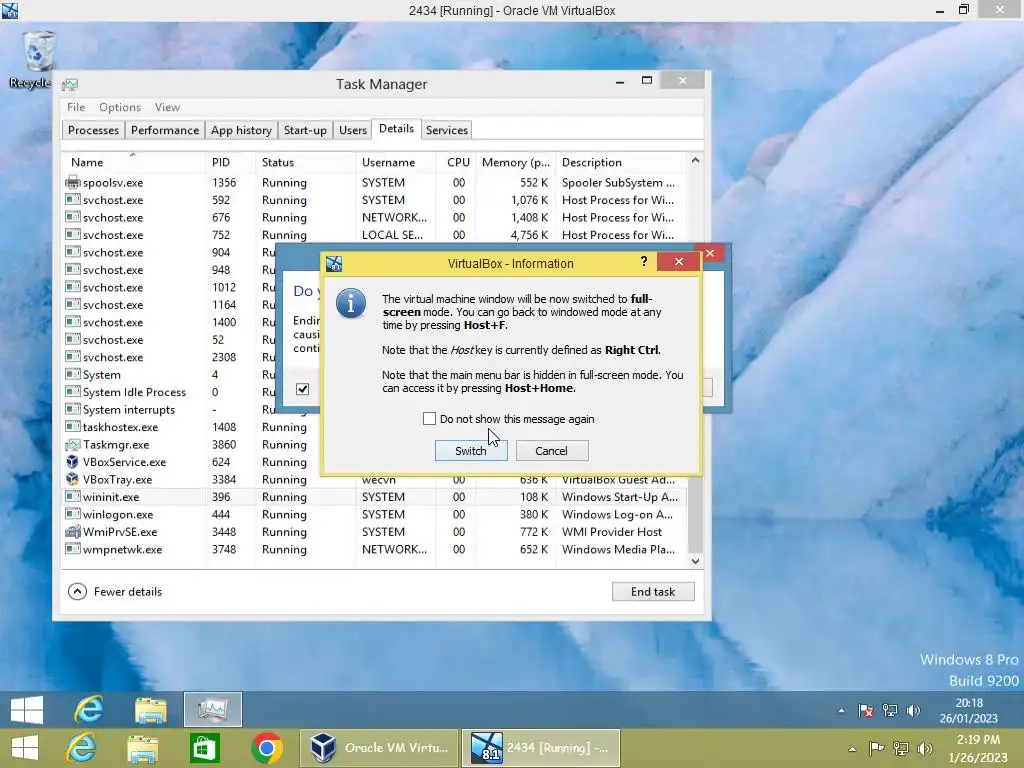This screenshot has width=1024, height=768.
Task: Select the VBoxTray.exe process icon
Action: [72, 479]
